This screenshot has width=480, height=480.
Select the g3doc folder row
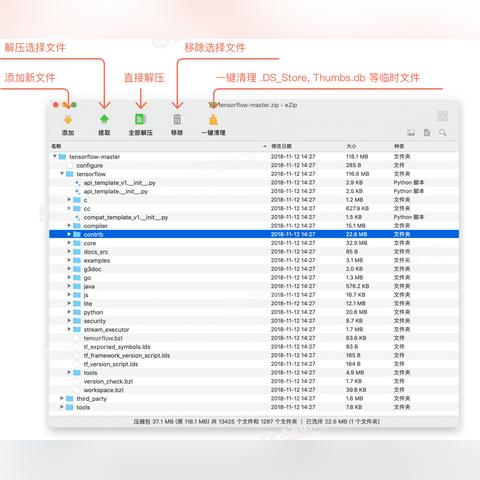pos(254,269)
